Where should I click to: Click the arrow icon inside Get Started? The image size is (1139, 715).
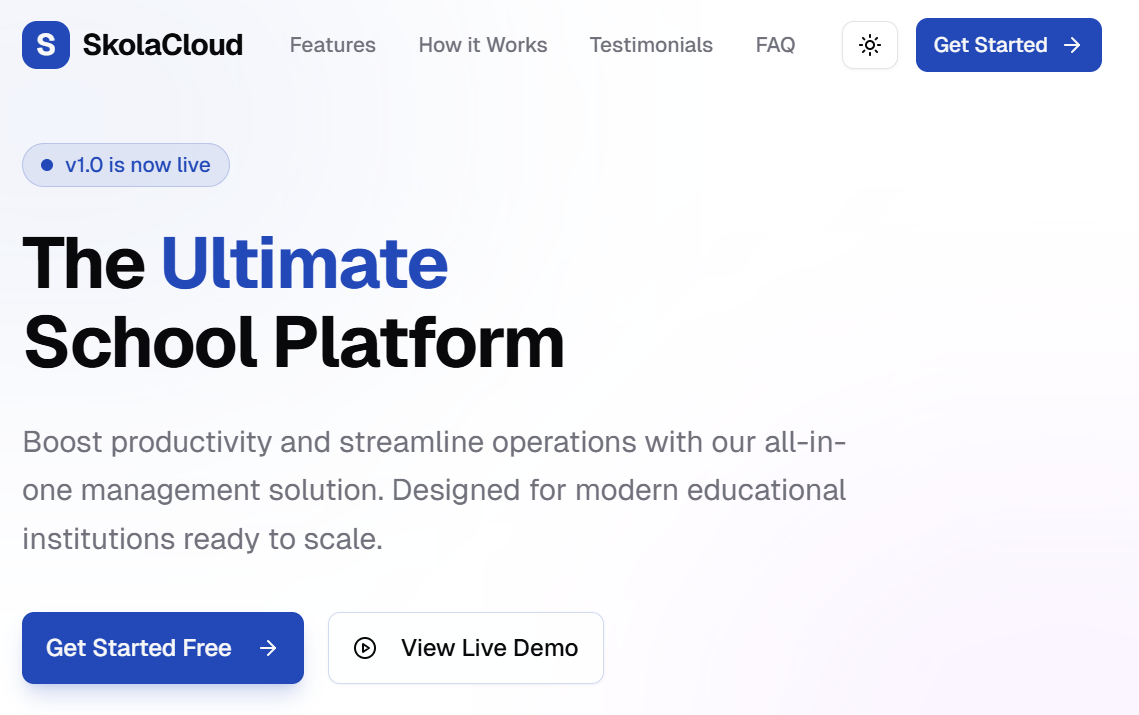[x=1071, y=45]
